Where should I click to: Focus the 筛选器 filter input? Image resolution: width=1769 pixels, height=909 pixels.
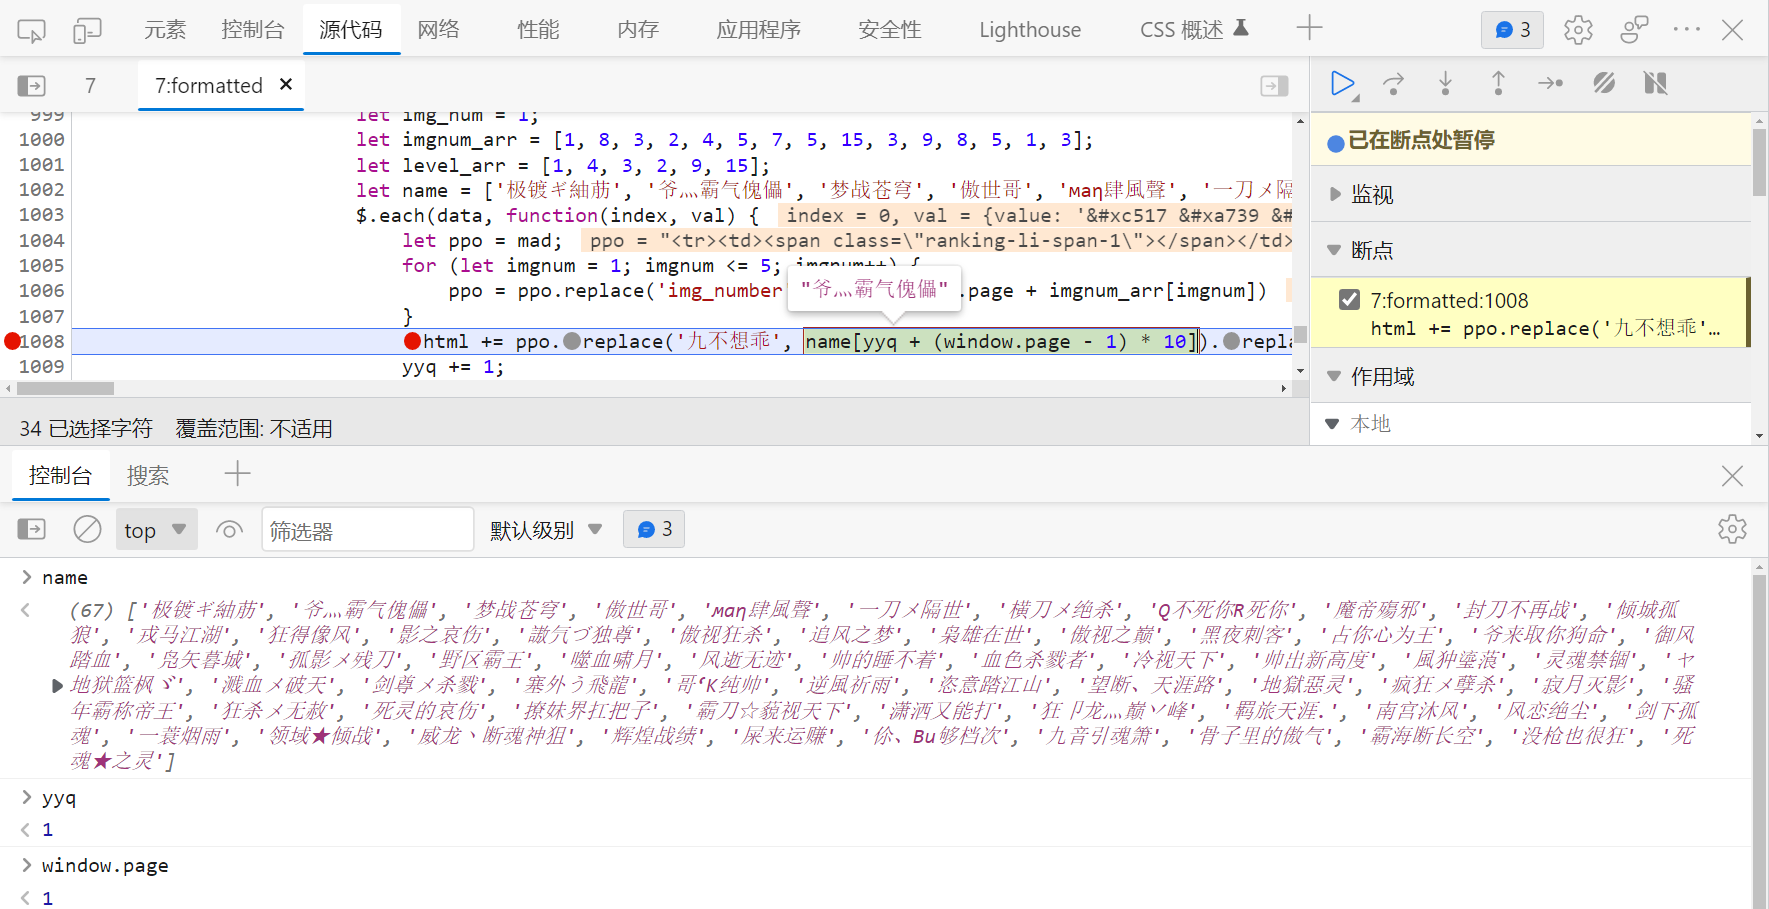pyautogui.click(x=368, y=529)
